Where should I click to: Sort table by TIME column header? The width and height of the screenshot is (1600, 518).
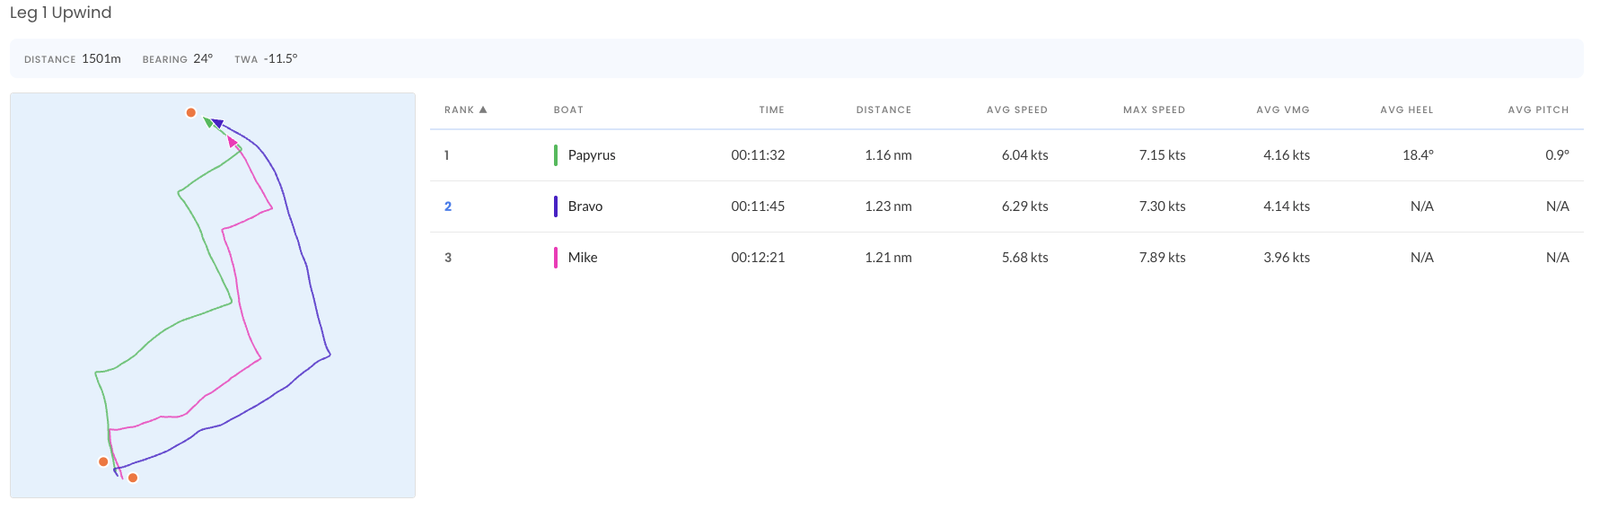[771, 110]
